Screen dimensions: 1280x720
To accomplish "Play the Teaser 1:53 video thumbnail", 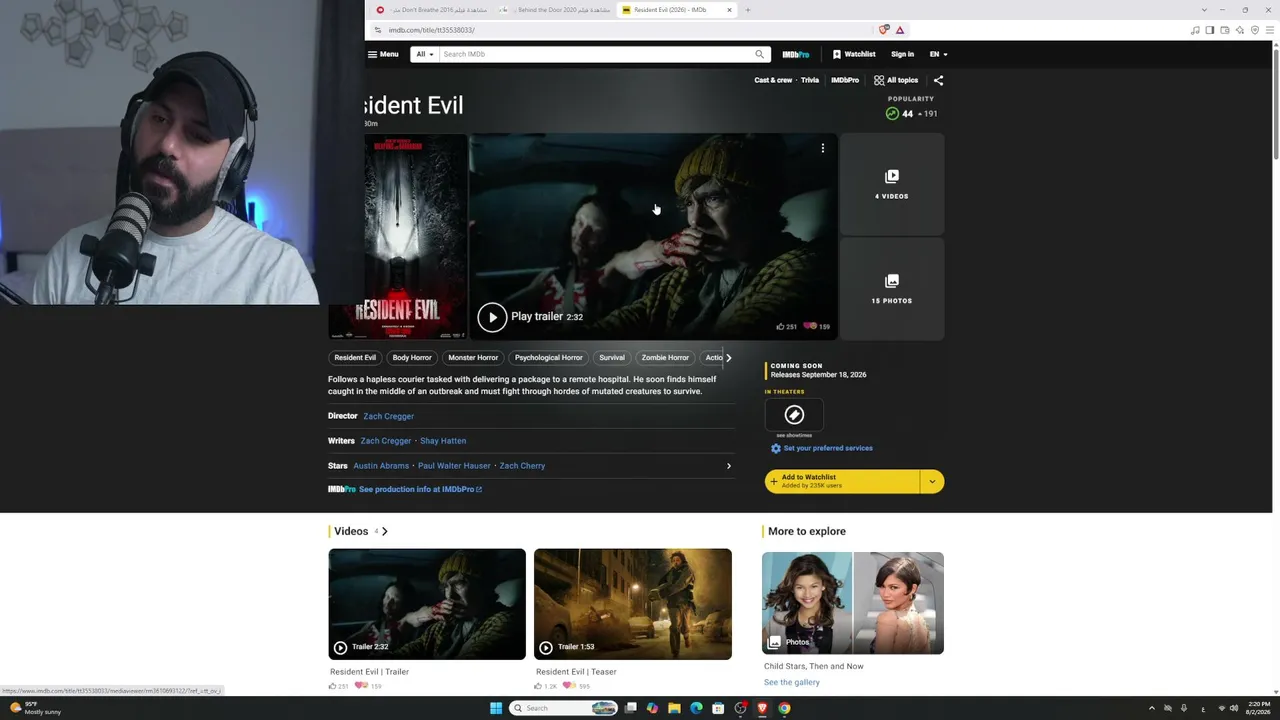I will [x=633, y=604].
